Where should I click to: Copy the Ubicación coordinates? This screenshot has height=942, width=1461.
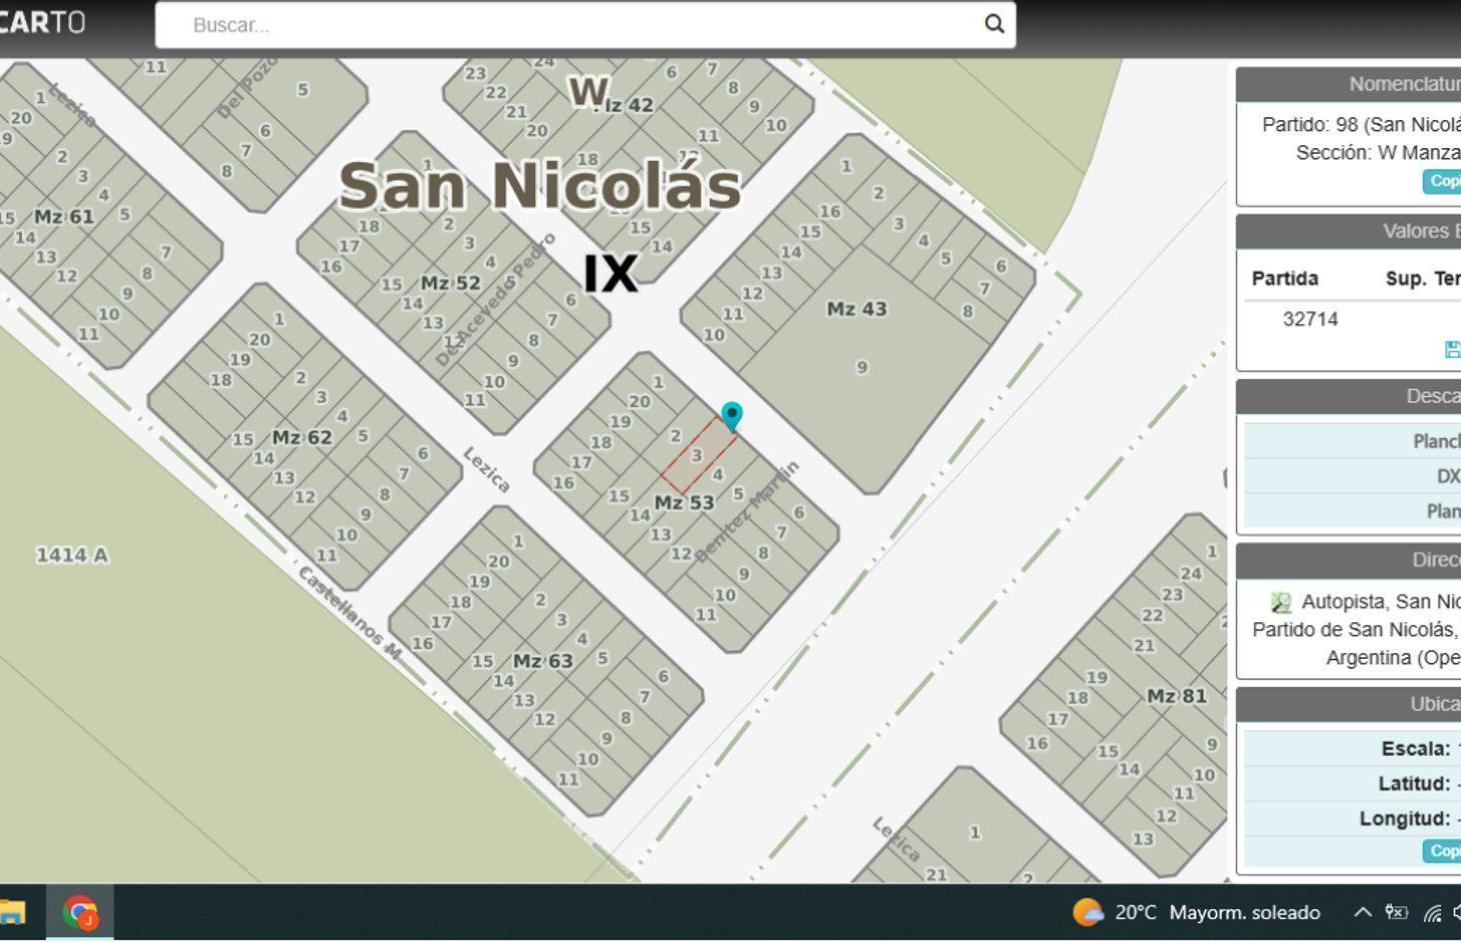(x=1442, y=851)
